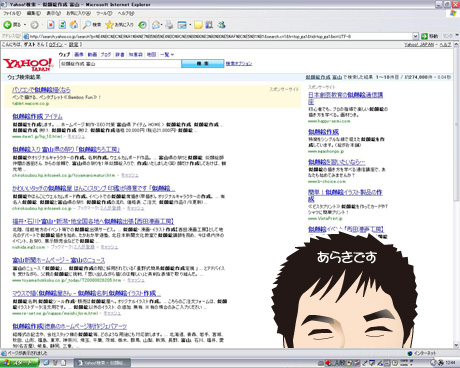Viewport: 460px width, 368px height.
Task: Expand the Mail icon dropdown arrow
Action: [162, 25]
